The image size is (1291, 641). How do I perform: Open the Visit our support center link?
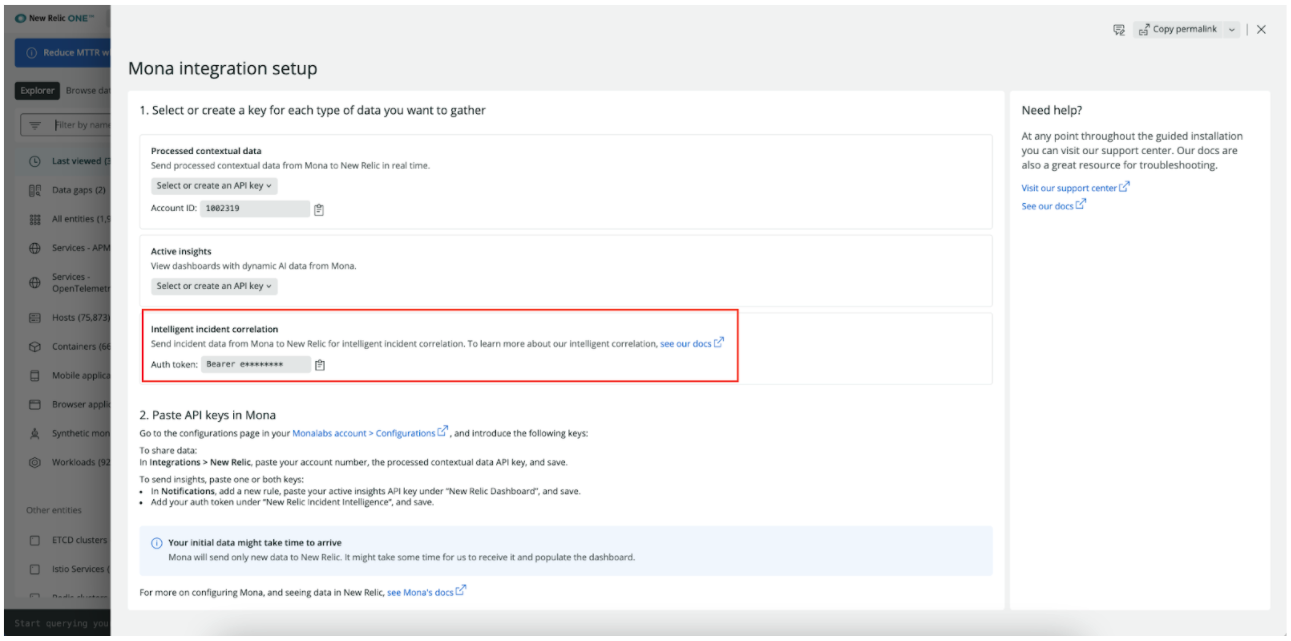tap(1075, 187)
